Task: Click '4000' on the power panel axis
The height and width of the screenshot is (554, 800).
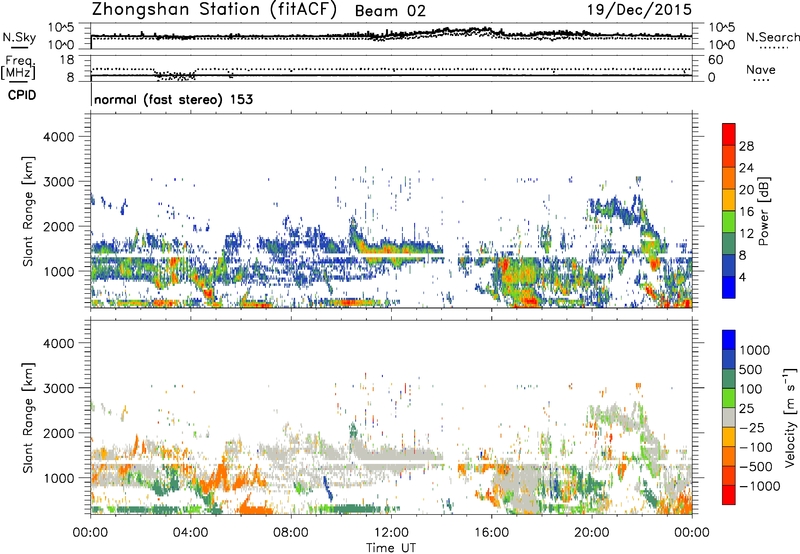Action: coord(58,137)
